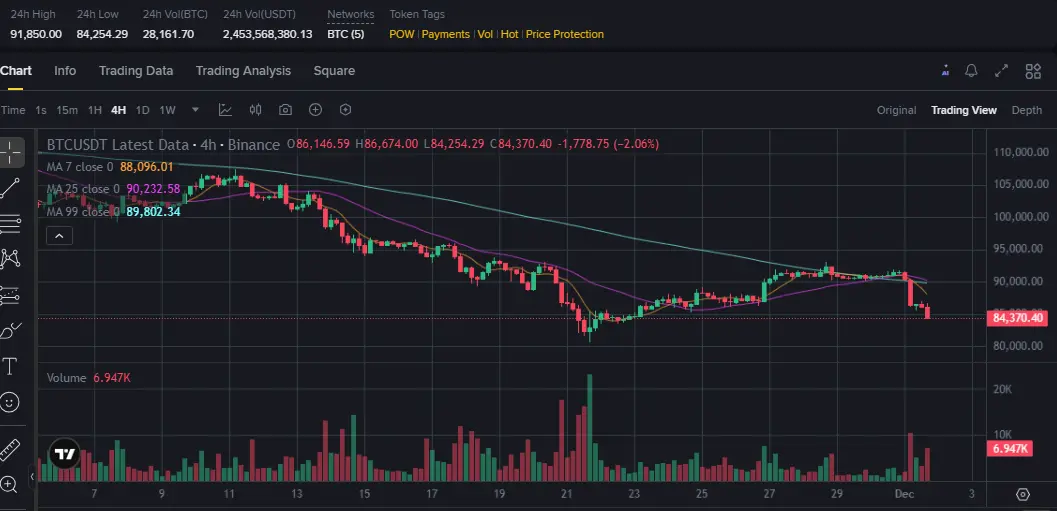Screen dimensions: 1057x511
Task: Select the XABCD pattern drawing tool
Action: click(x=11, y=259)
